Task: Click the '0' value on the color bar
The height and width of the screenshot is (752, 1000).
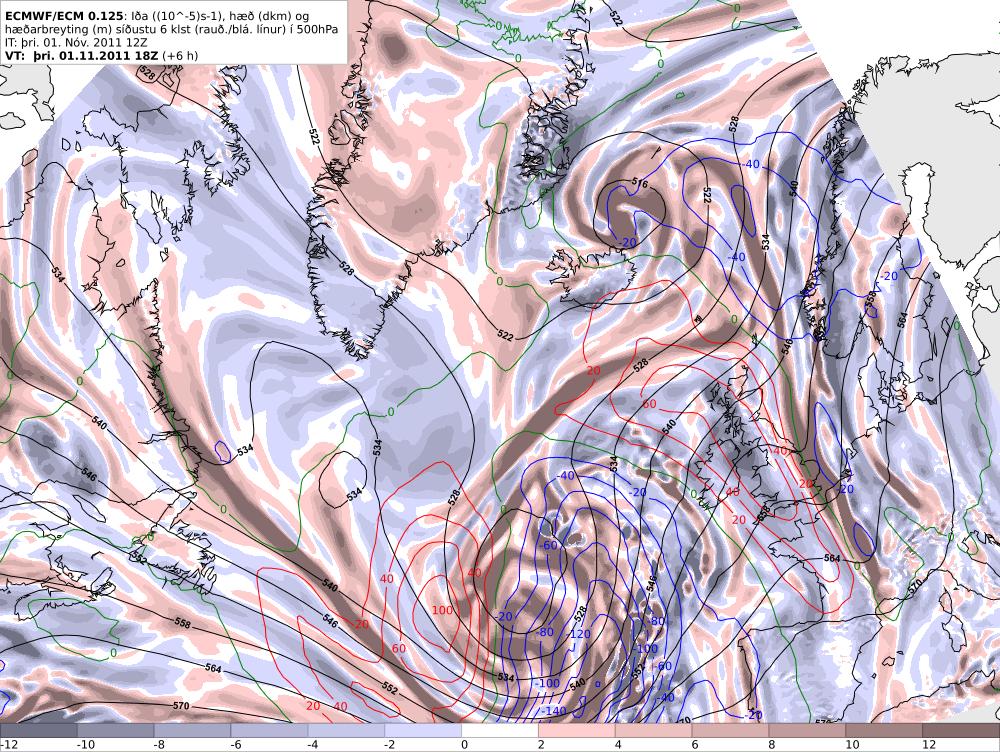Action: tap(464, 745)
